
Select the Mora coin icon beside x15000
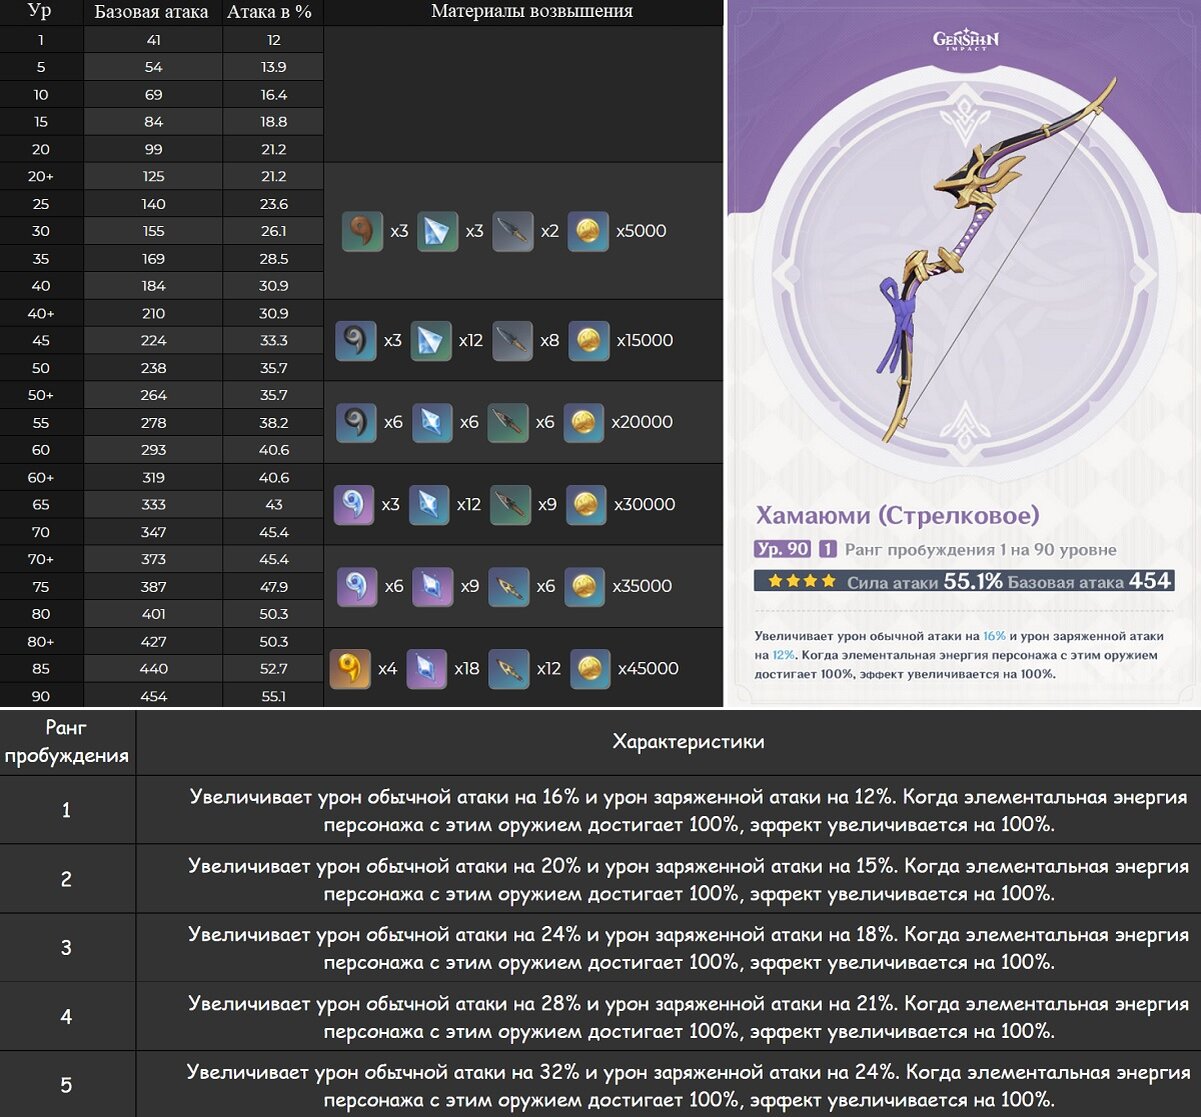tap(589, 341)
